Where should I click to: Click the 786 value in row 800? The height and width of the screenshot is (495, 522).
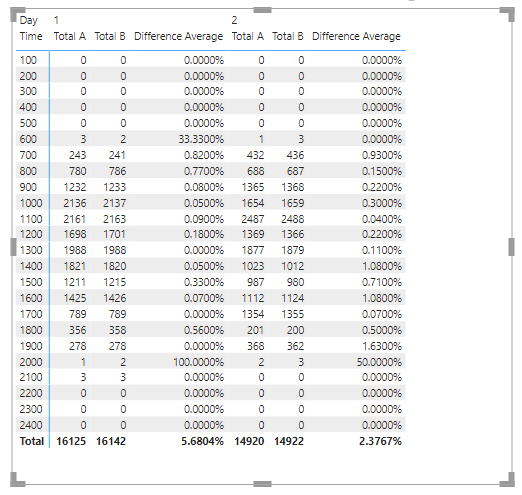[x=118, y=171]
